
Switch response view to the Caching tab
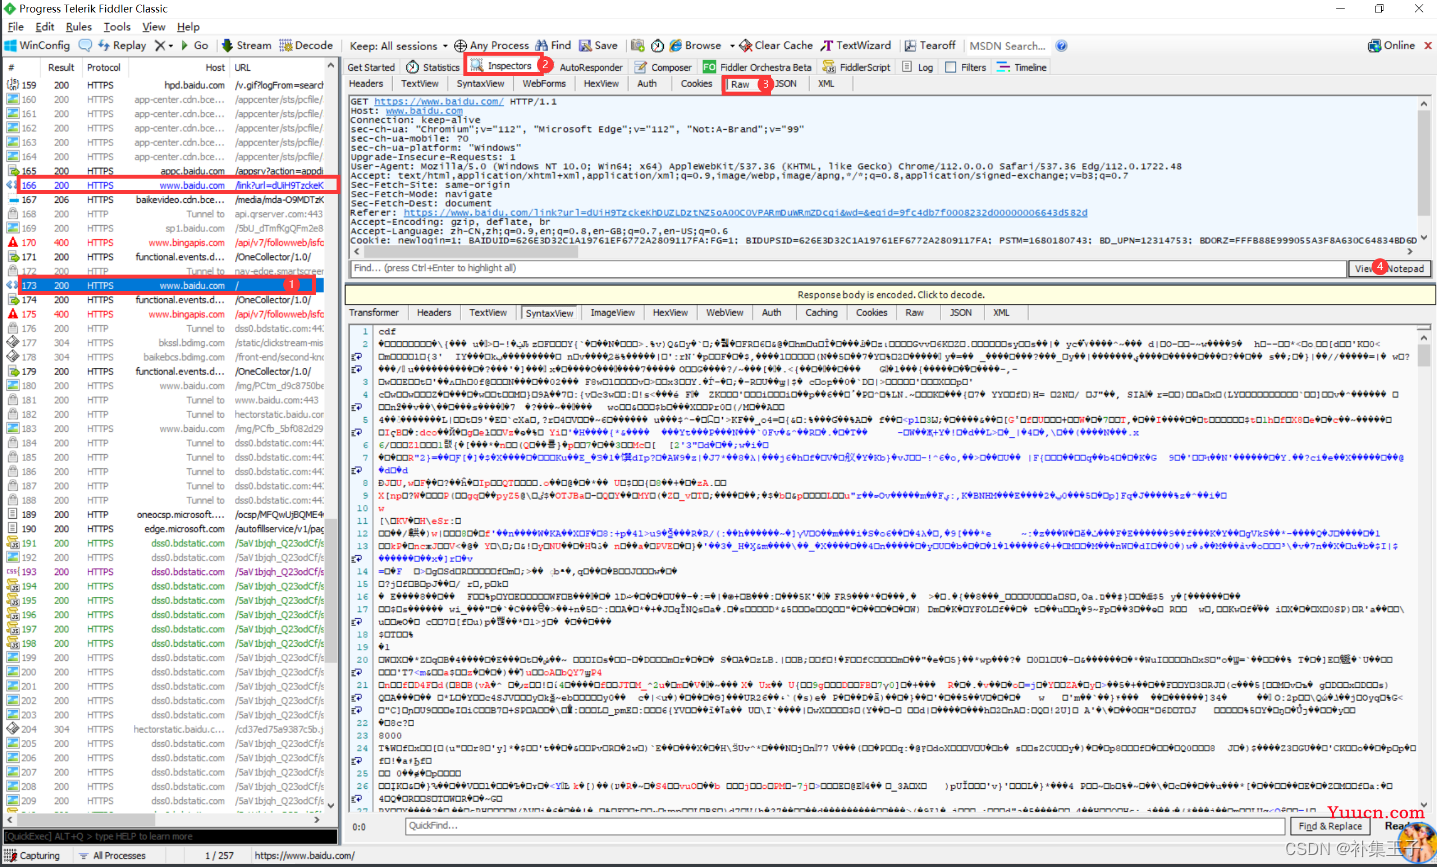[x=821, y=313]
